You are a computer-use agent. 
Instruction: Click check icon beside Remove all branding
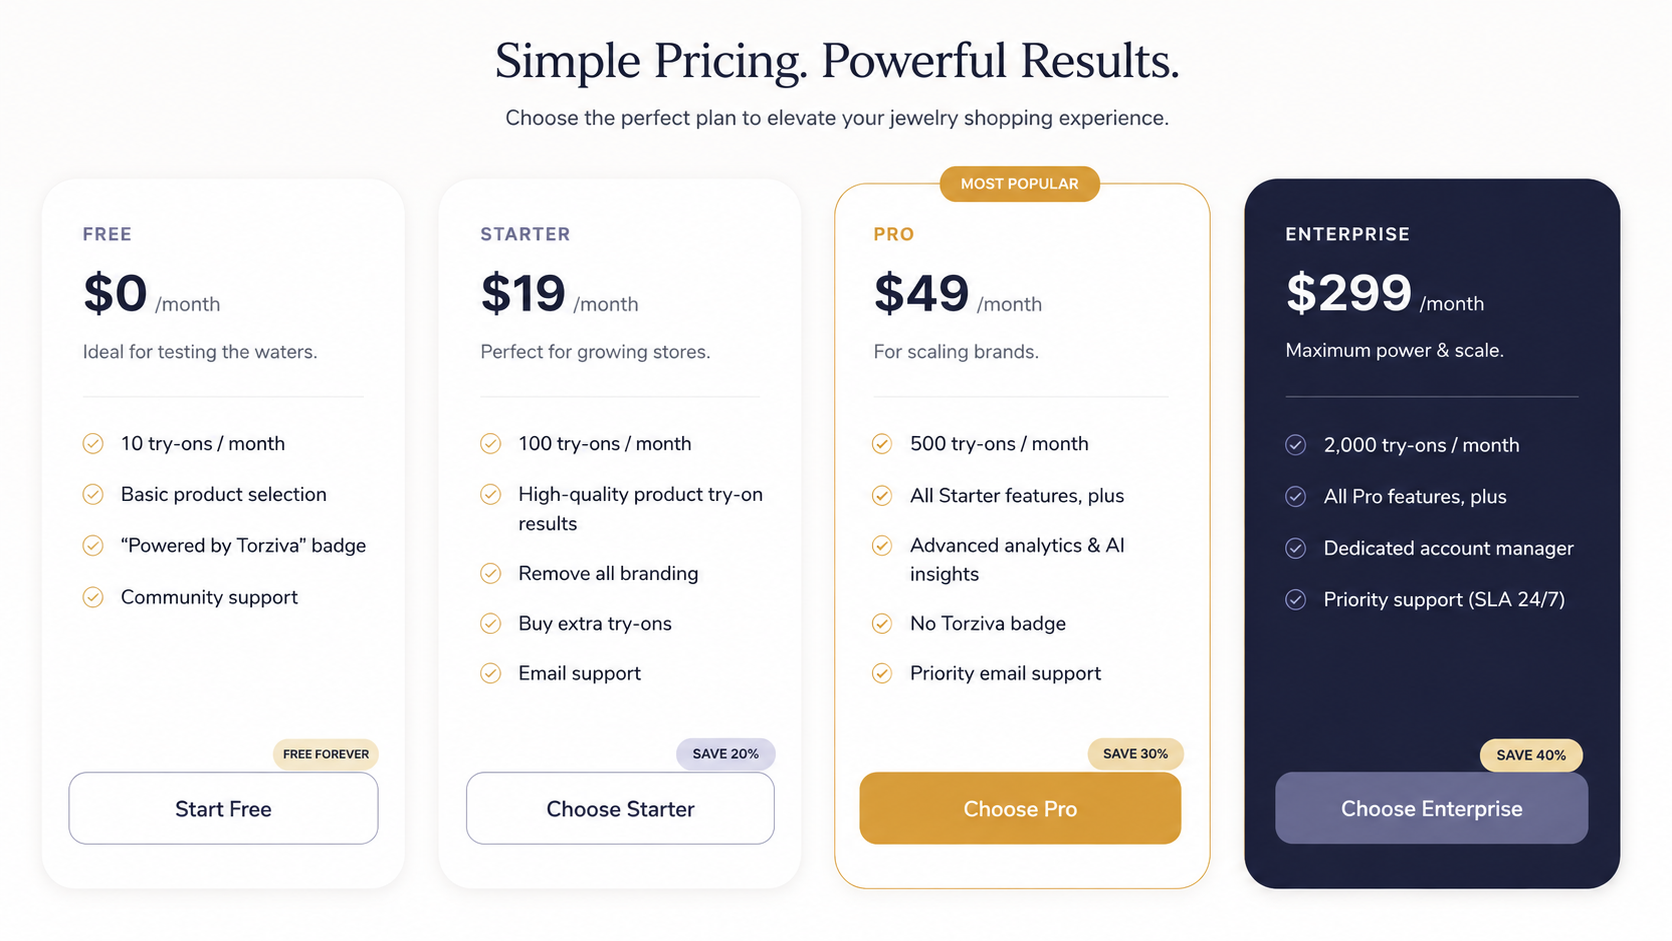click(490, 573)
